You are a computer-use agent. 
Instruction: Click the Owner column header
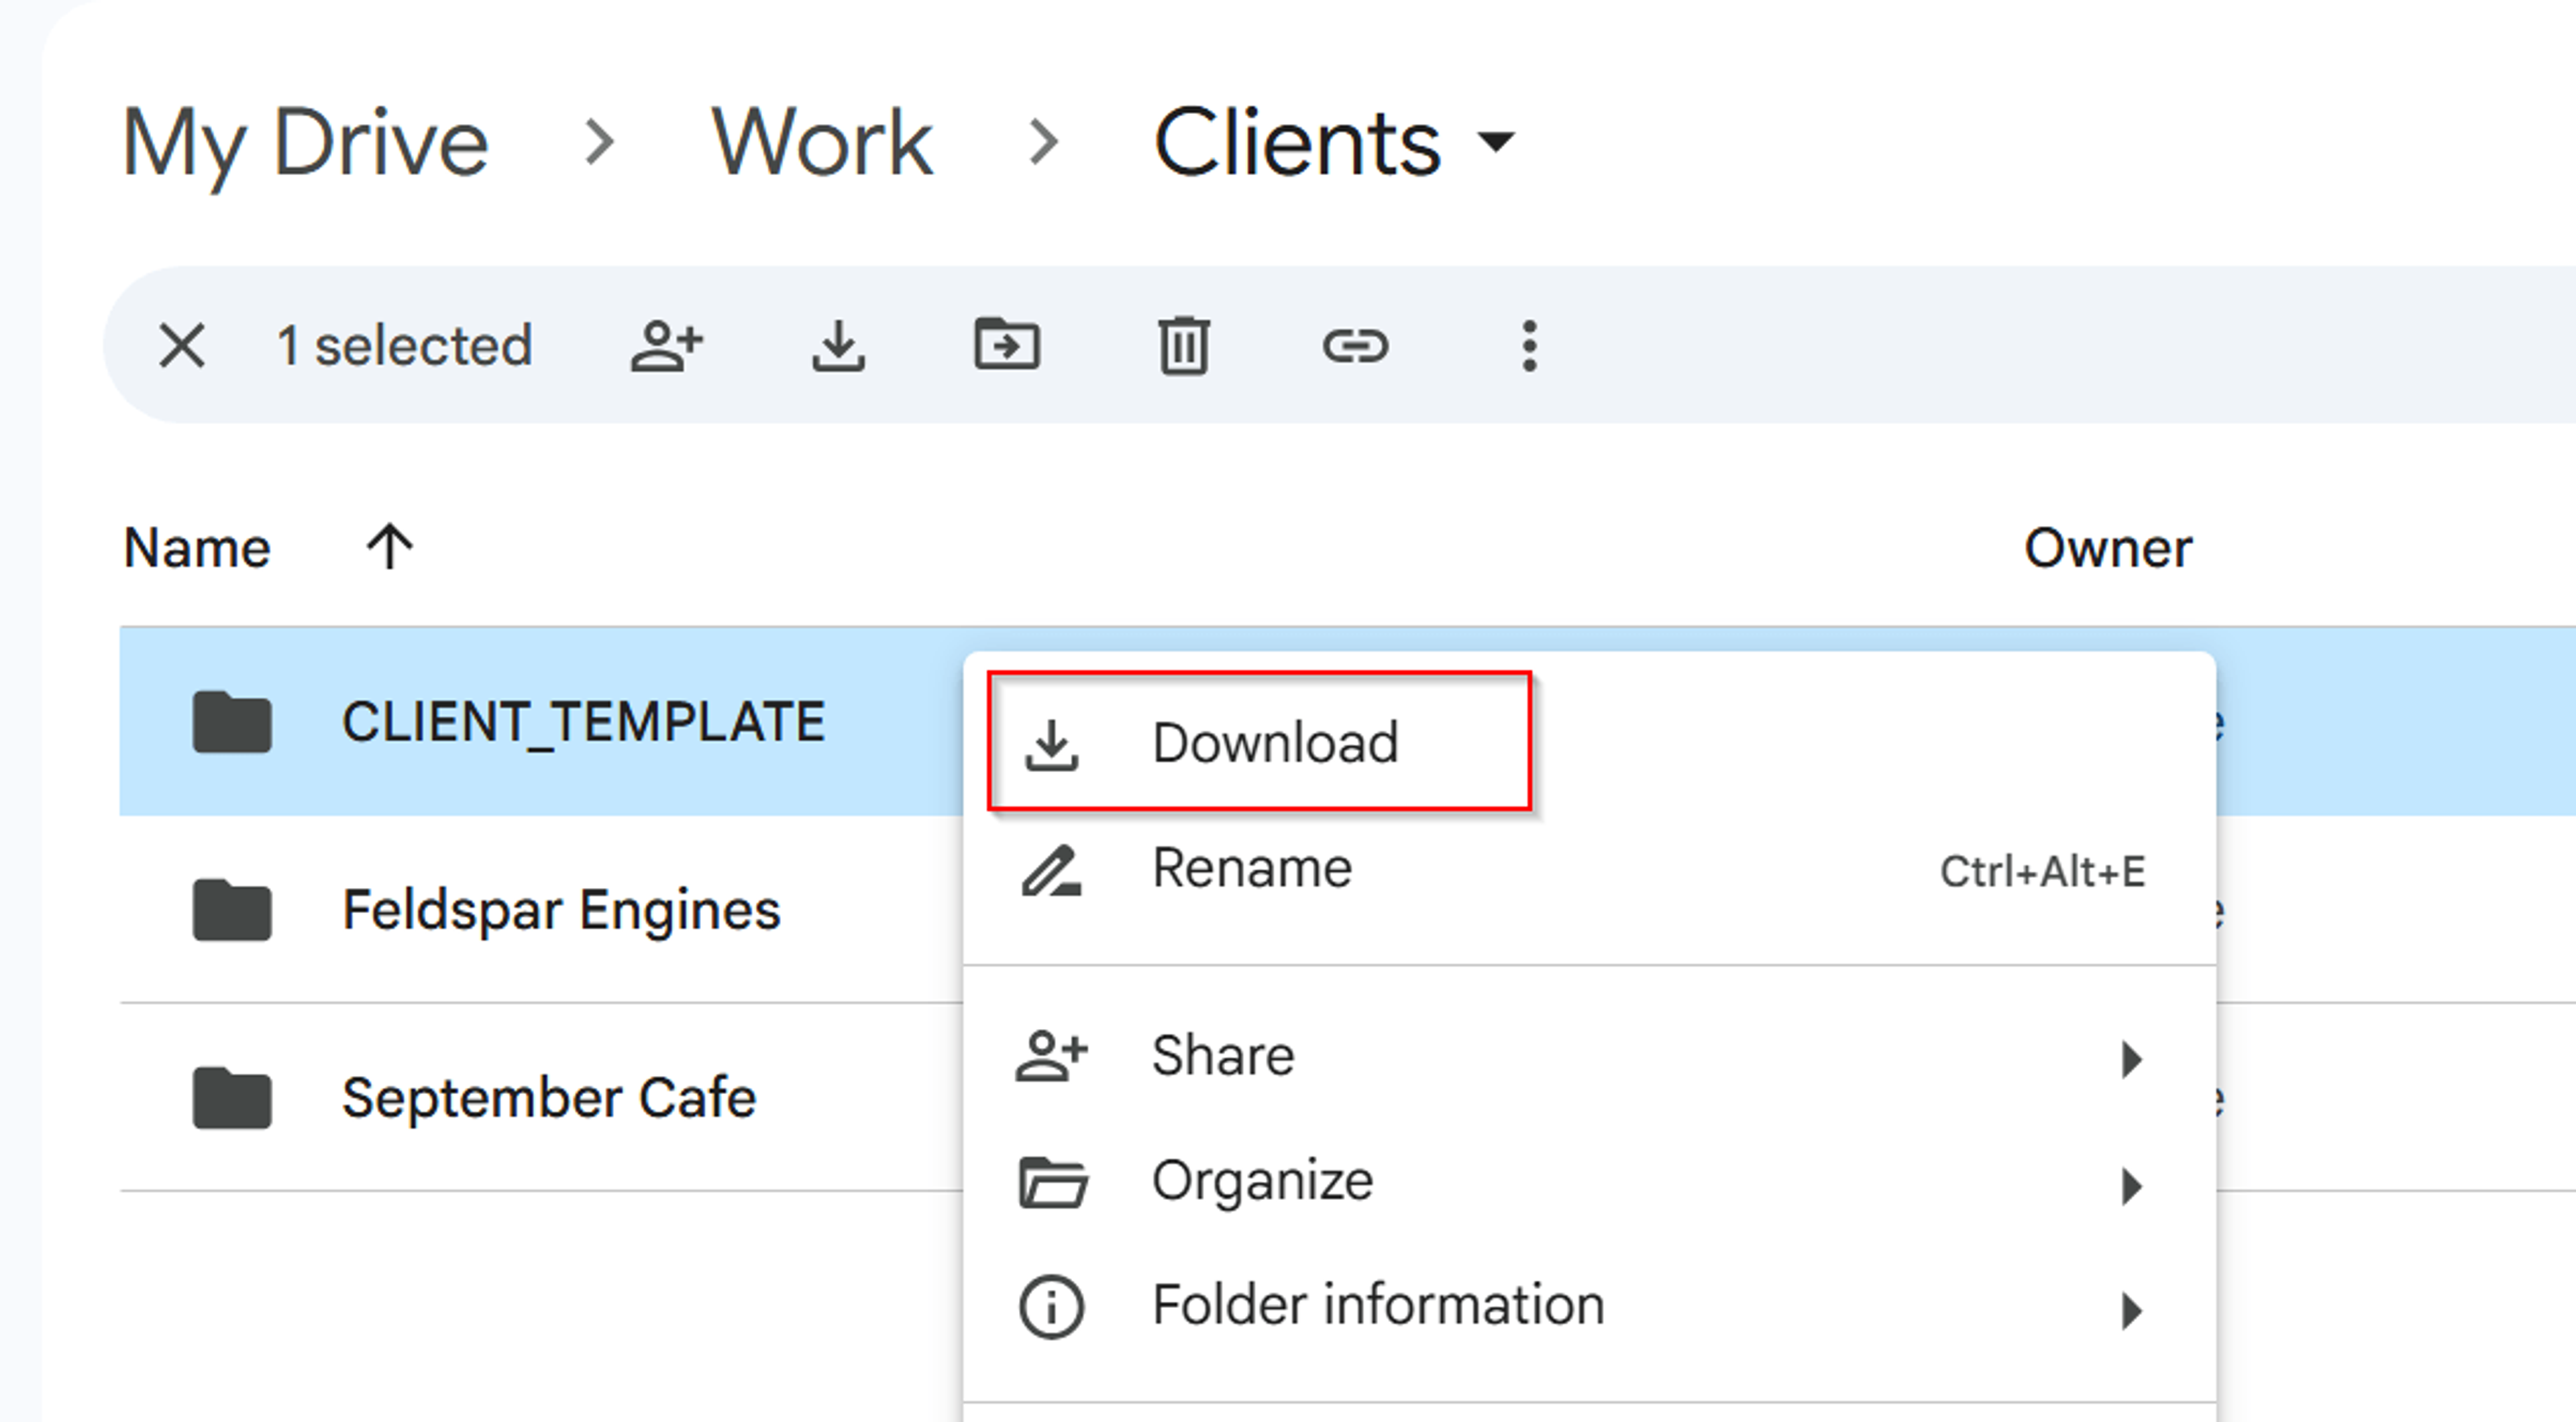2108,548
